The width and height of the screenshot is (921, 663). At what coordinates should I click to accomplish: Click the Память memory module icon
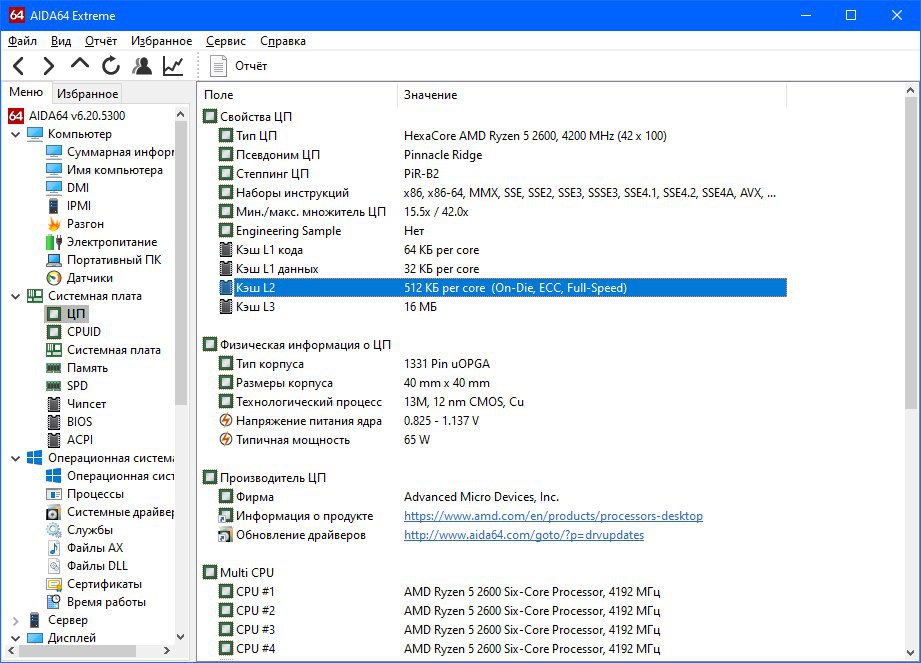coord(54,368)
